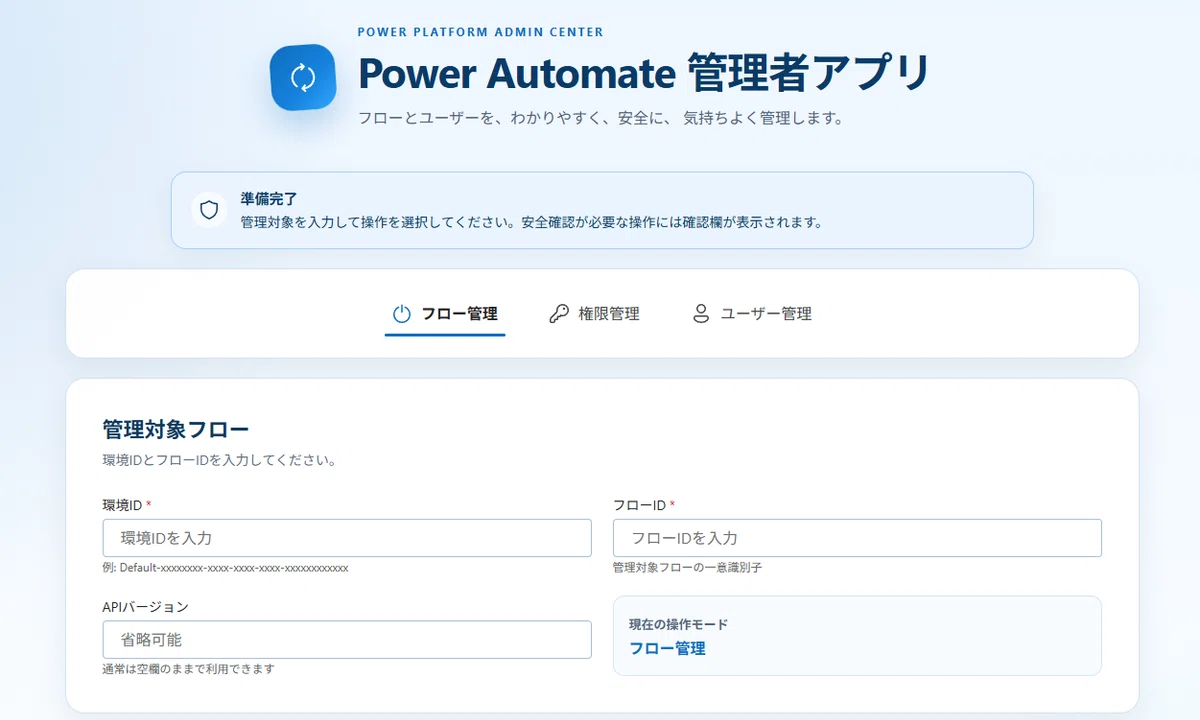Click the Power Automate 管理者アプリ title
The image size is (1200, 720).
645,73
